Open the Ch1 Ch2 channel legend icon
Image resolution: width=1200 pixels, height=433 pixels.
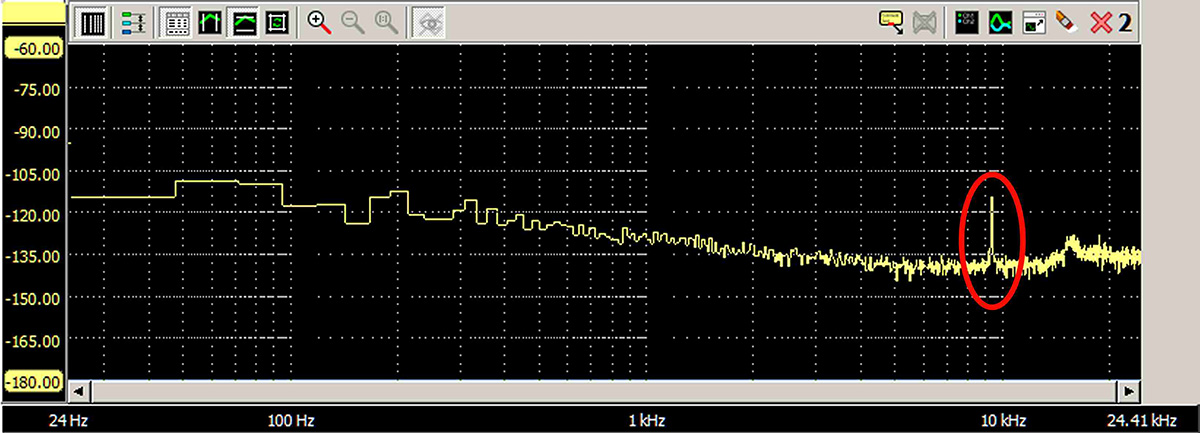967,22
